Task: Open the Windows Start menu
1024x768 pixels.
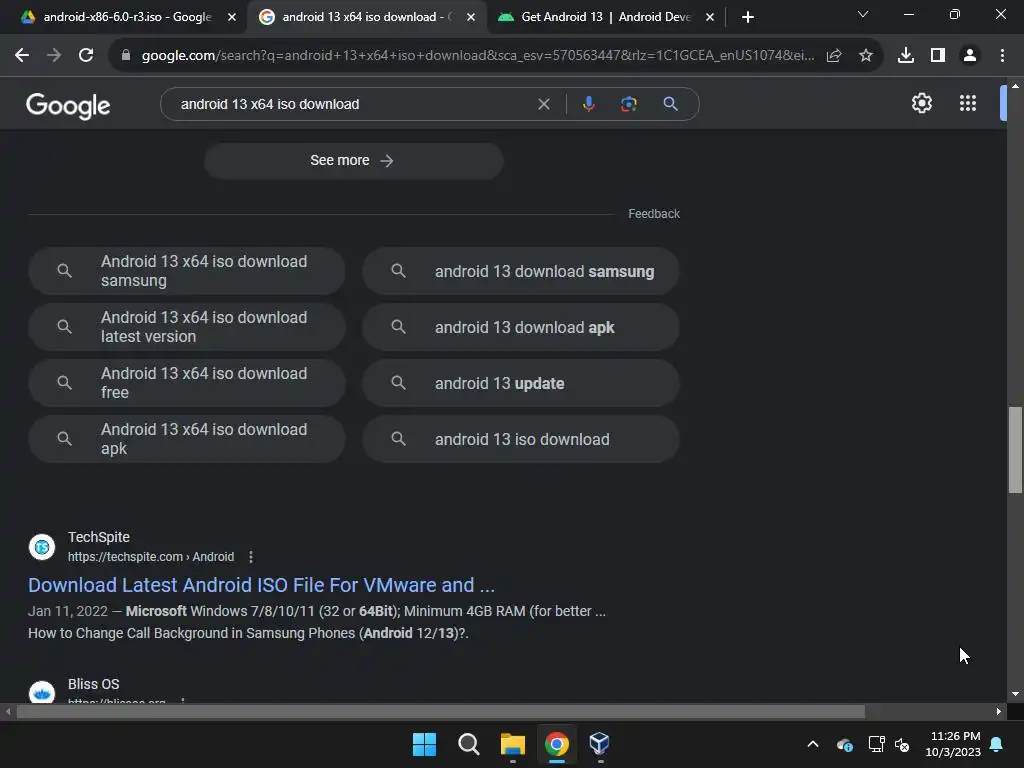Action: click(x=424, y=744)
